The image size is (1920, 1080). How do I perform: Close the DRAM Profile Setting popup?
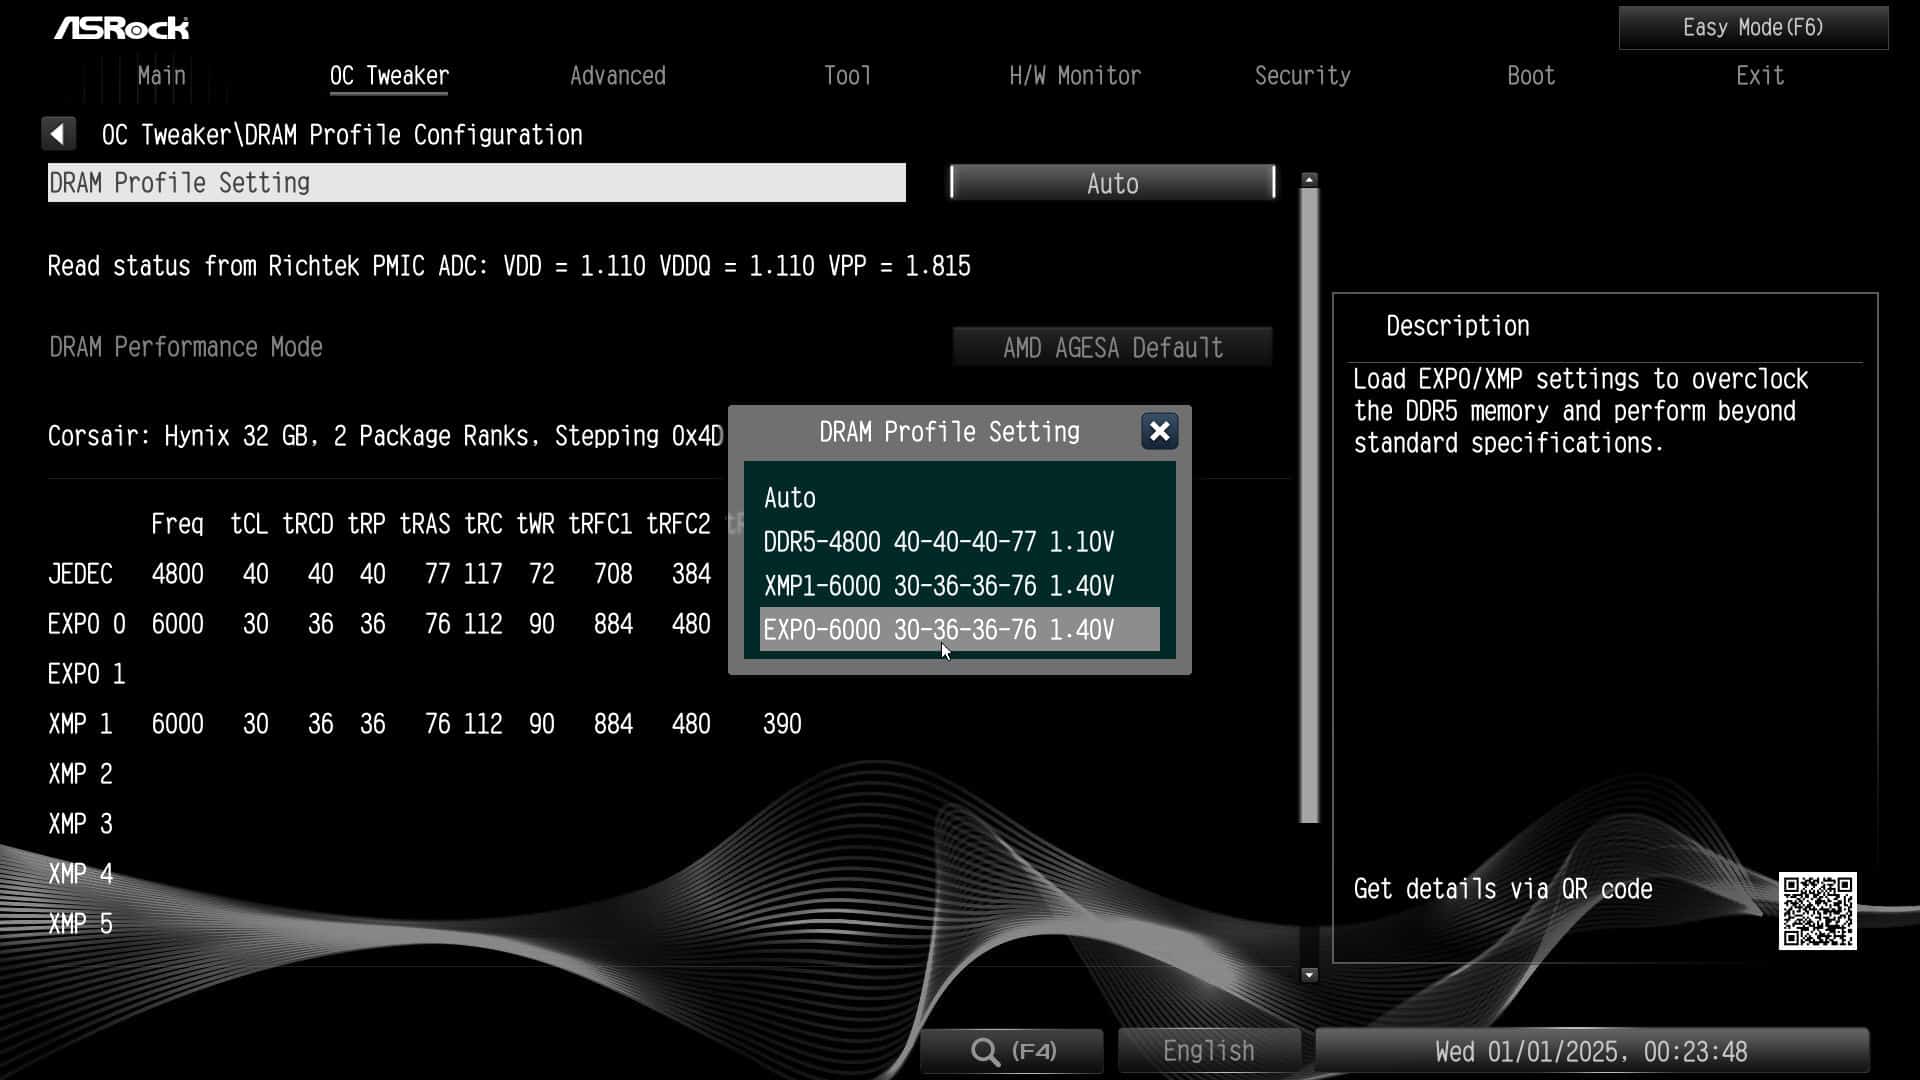[x=1159, y=431]
